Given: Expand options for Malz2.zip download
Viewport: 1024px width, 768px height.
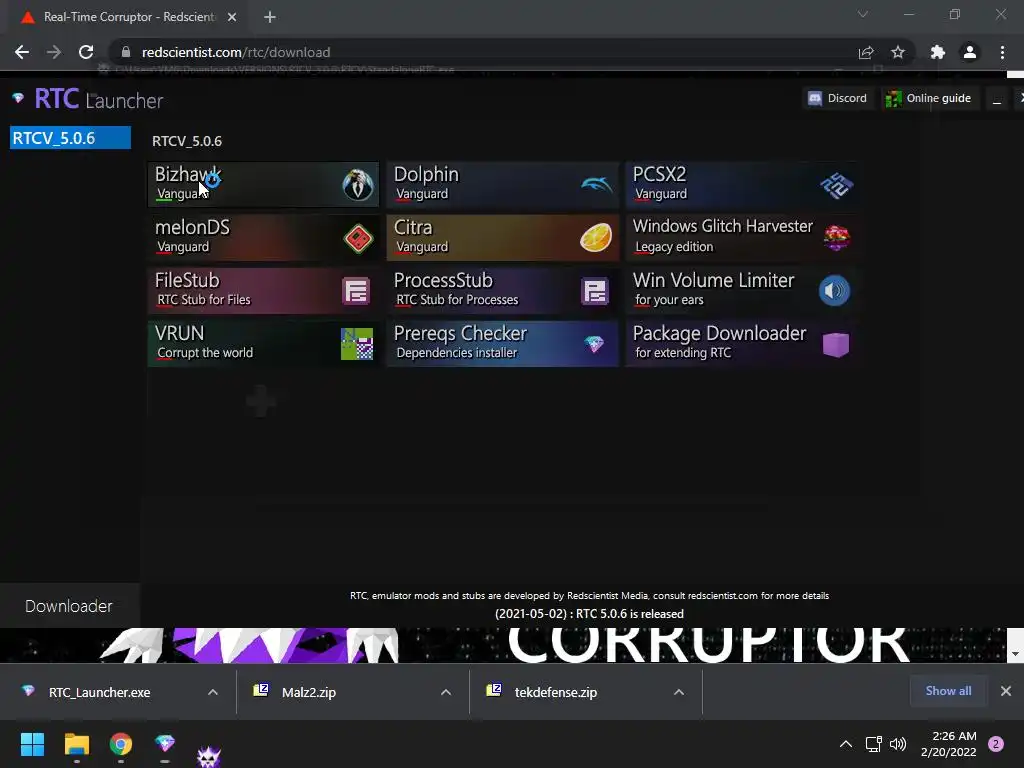Looking at the screenshot, I should point(446,692).
